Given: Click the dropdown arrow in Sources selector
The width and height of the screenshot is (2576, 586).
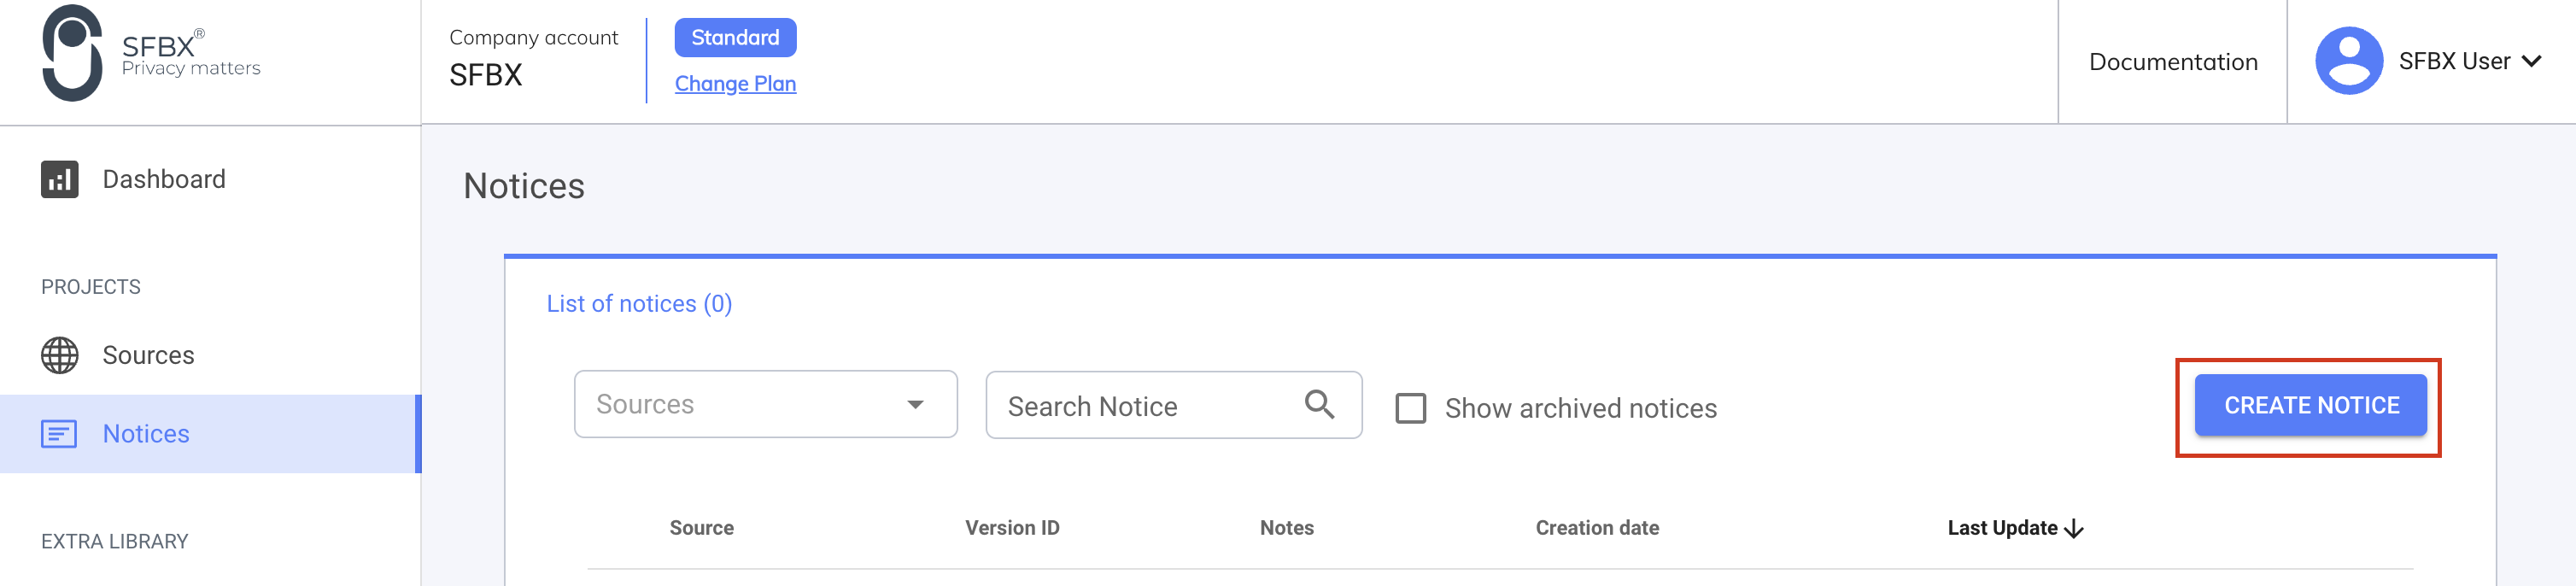Looking at the screenshot, I should tap(912, 404).
